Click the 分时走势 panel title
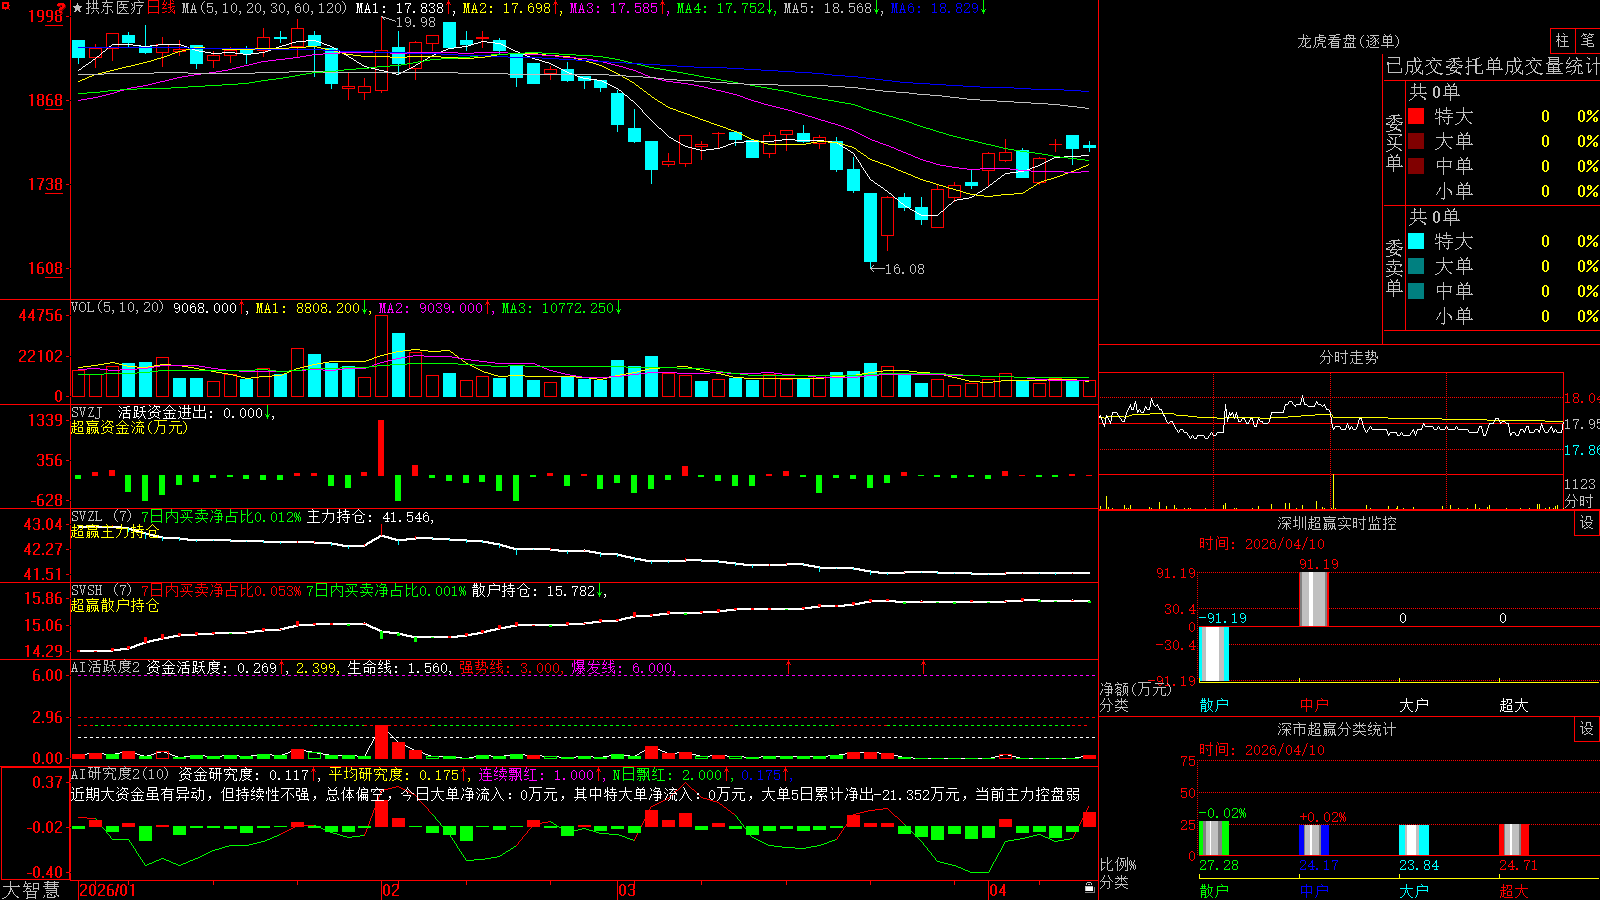This screenshot has width=1600, height=900. pyautogui.click(x=1348, y=357)
